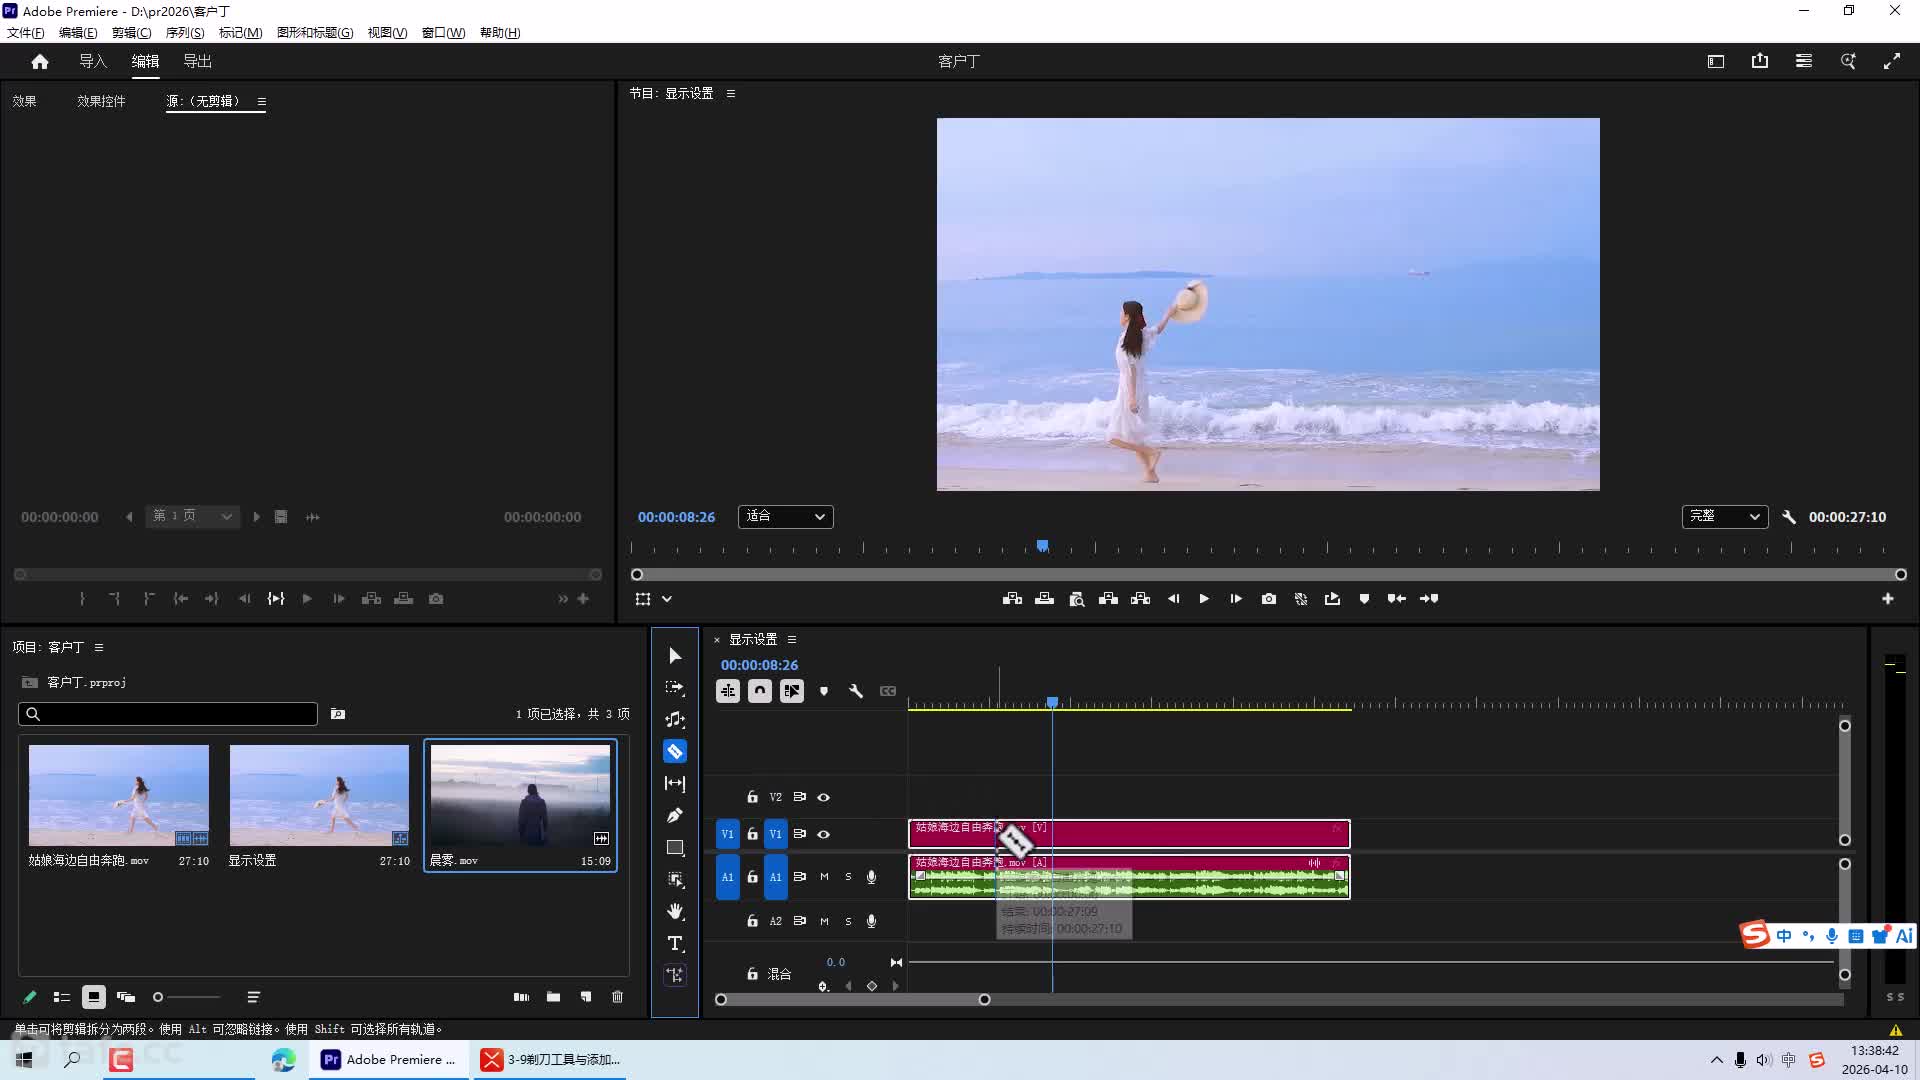This screenshot has height=1080, width=1920.
Task: Play the program monitor
Action: tap(1204, 599)
